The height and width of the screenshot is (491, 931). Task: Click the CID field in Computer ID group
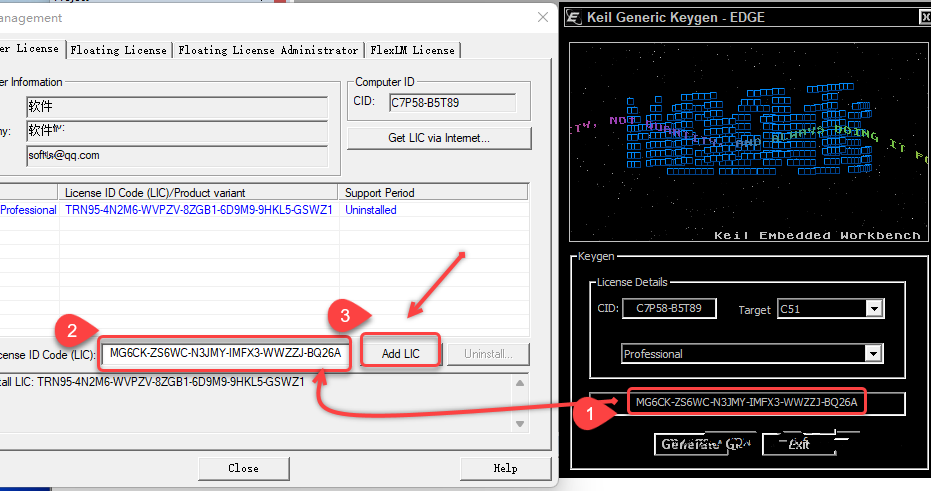coord(452,103)
